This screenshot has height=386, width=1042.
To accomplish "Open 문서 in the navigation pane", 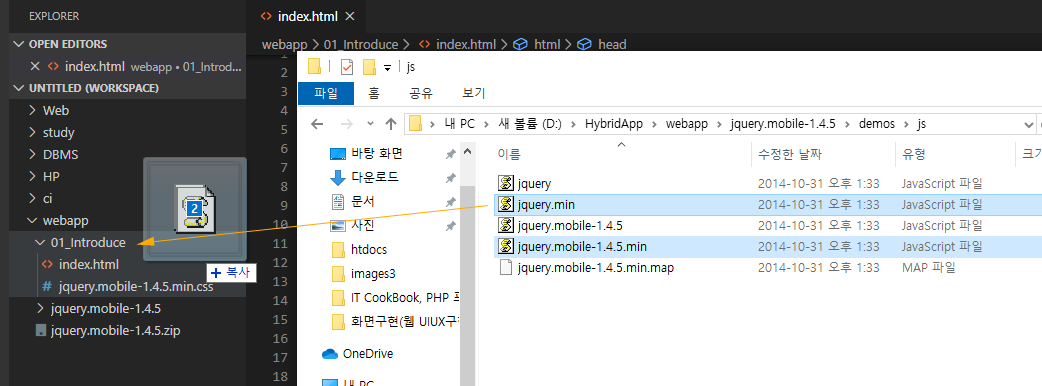I will pos(362,201).
